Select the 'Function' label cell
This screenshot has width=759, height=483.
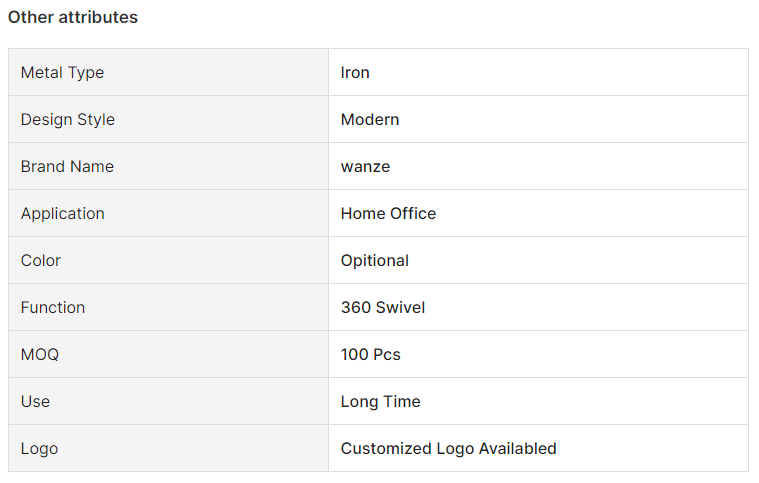[168, 307]
